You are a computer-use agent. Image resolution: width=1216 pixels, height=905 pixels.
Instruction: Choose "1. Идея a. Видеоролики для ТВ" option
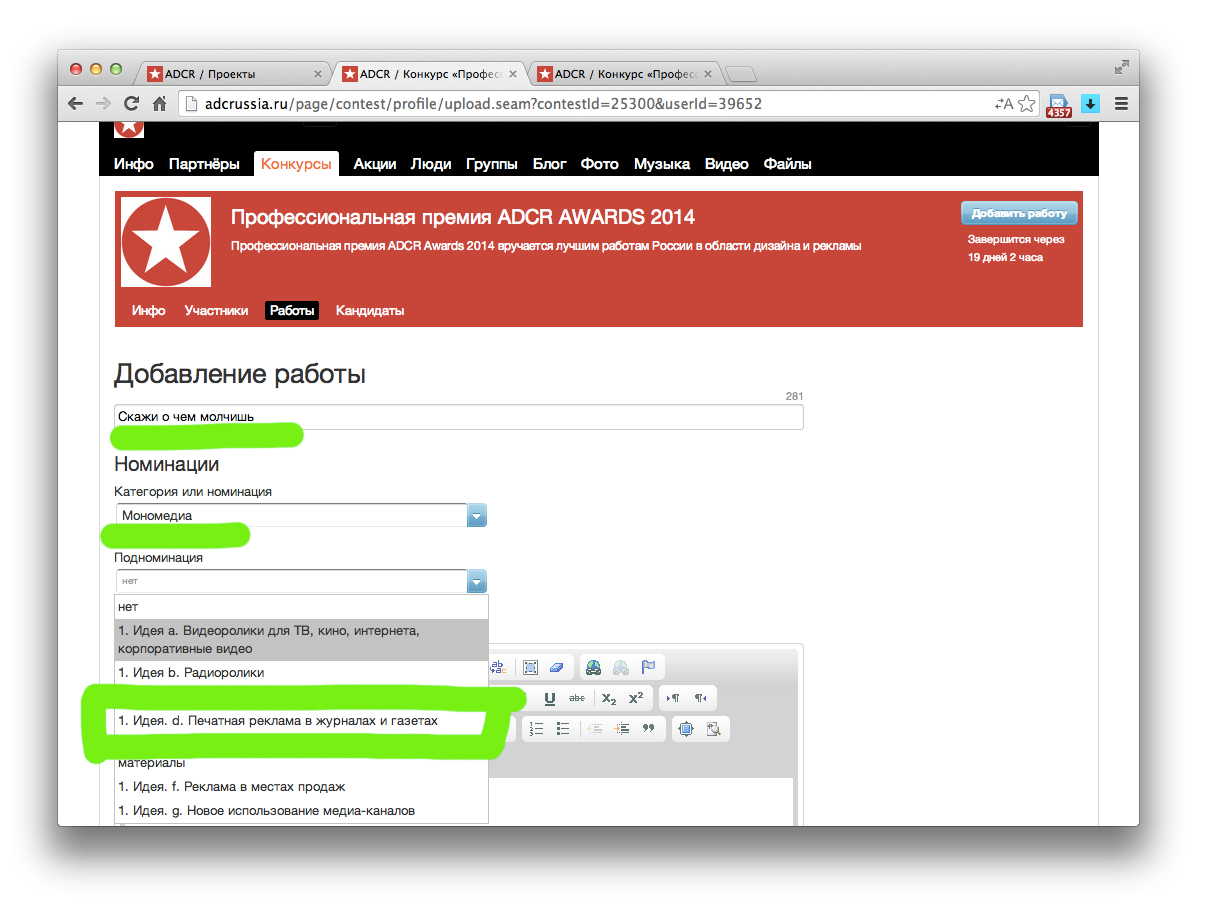point(301,639)
